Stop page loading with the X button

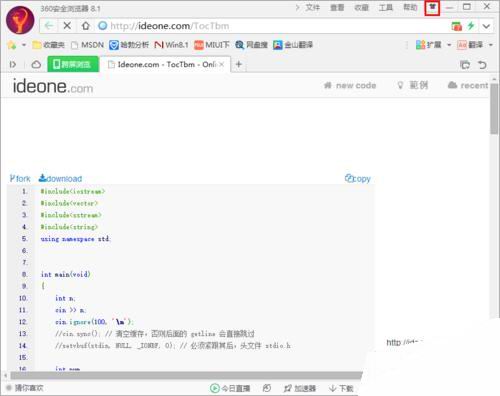(67, 26)
